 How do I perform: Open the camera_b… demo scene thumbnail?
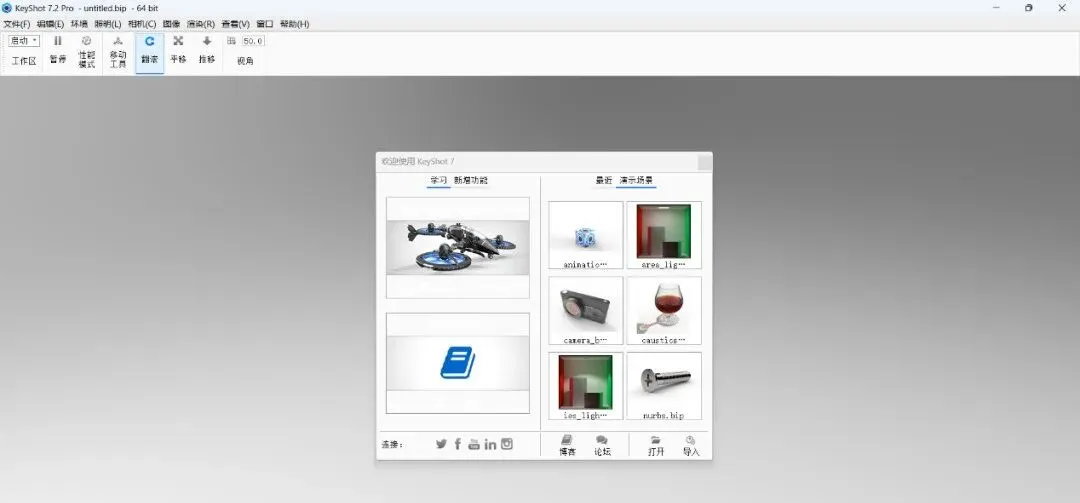pos(586,311)
